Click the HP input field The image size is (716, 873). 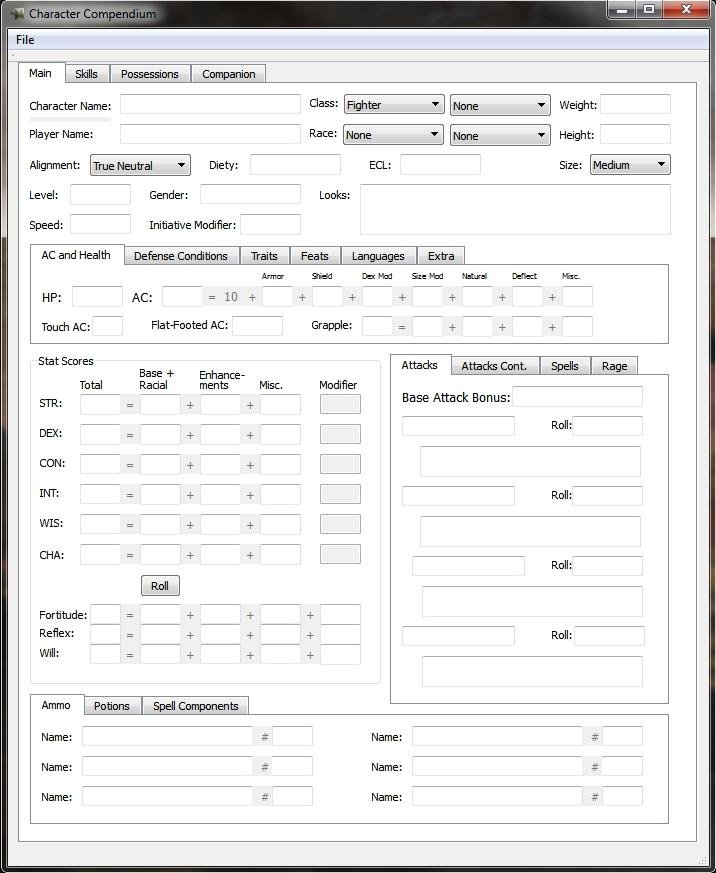97,297
